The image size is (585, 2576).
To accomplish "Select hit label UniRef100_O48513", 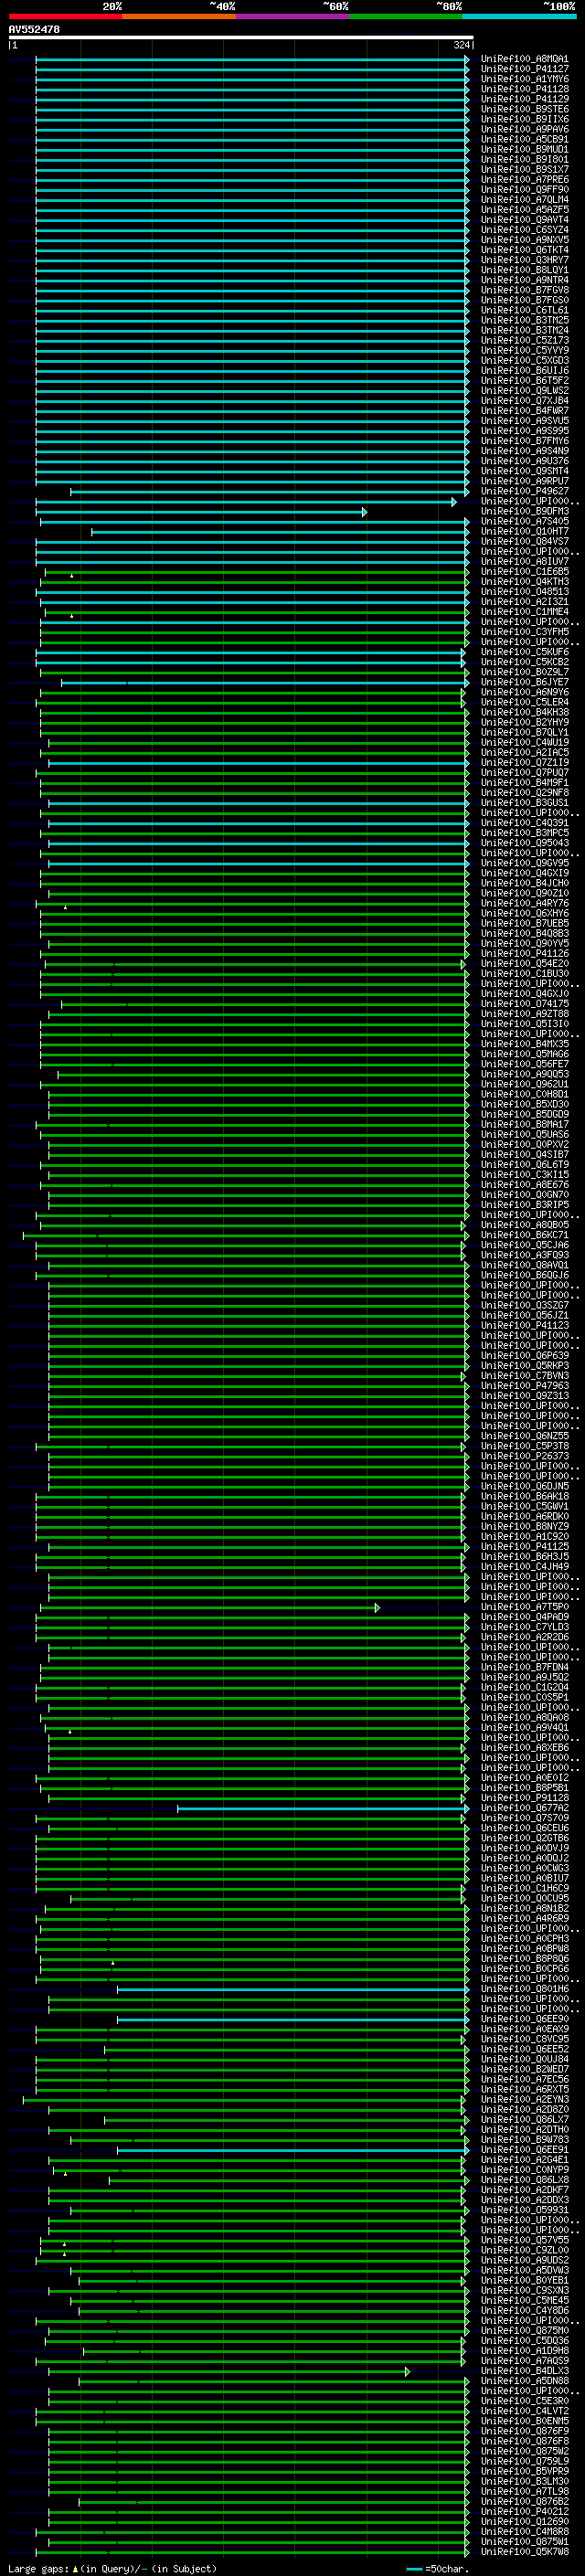I will (x=524, y=592).
